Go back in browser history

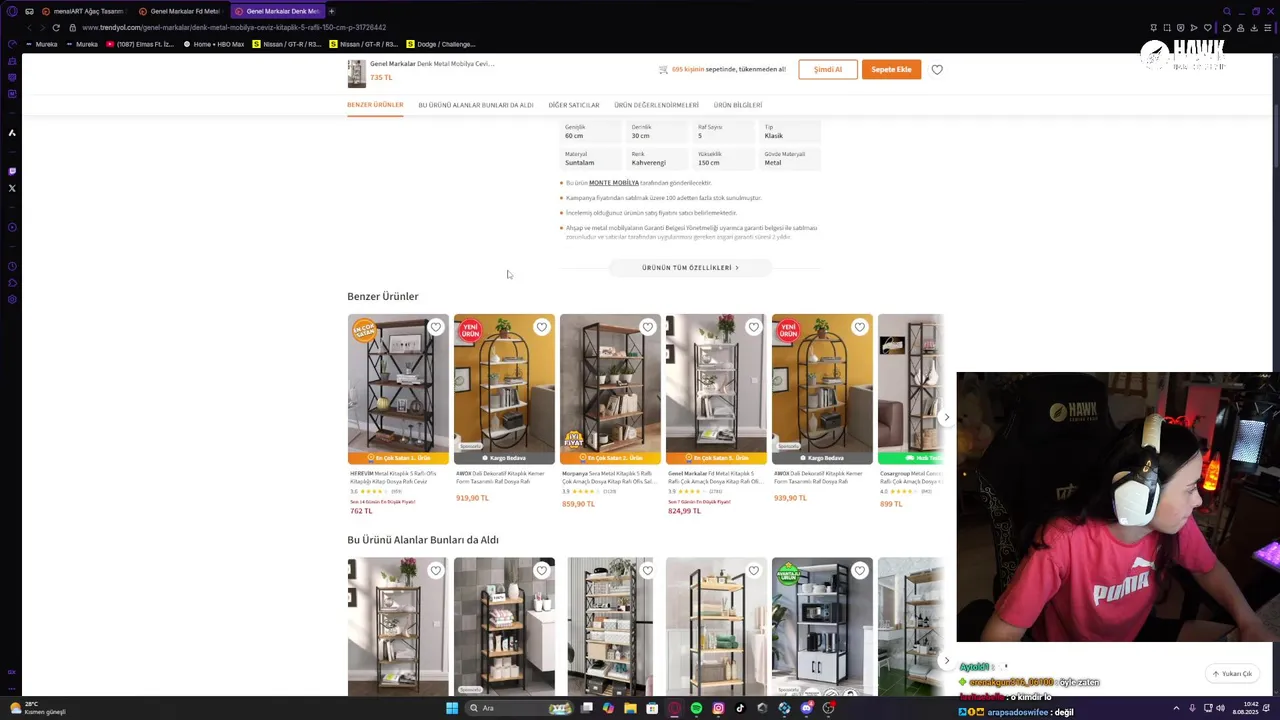tap(30, 27)
